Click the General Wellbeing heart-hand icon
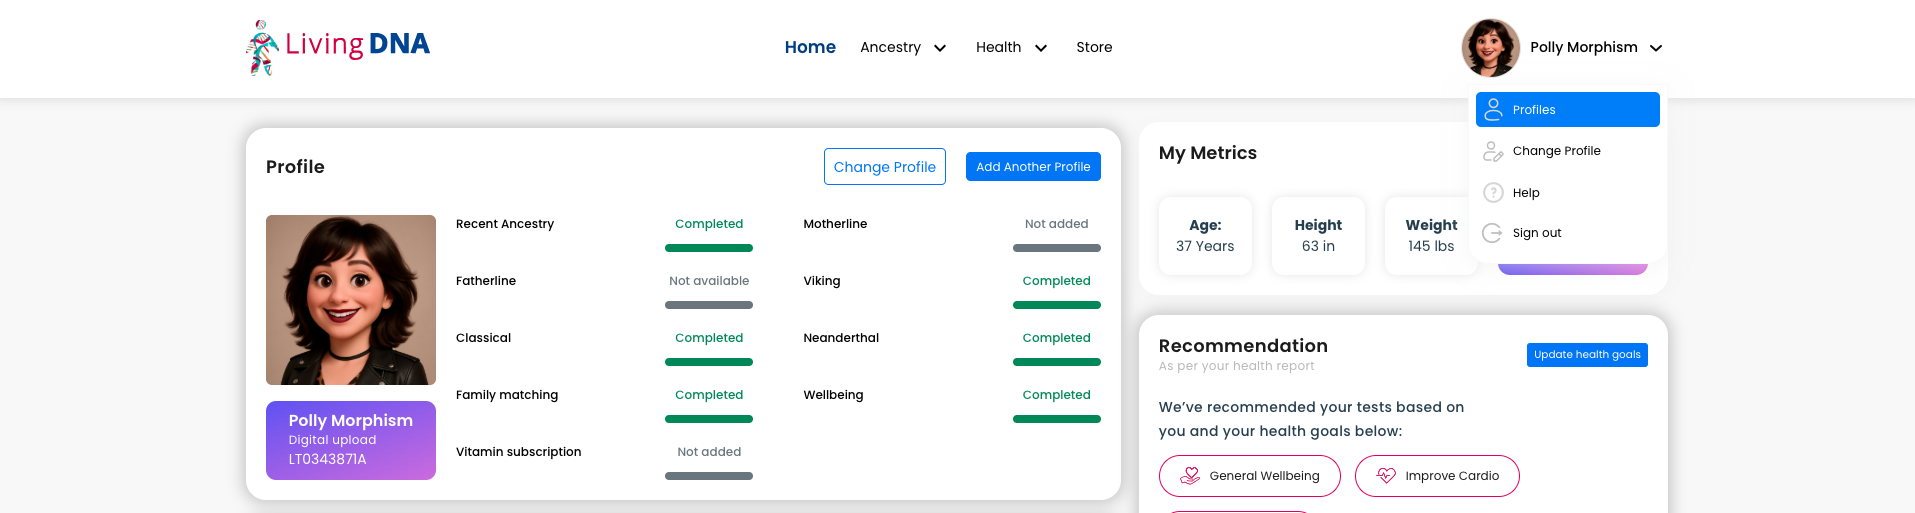This screenshot has height=513, width=1915. 1190,476
